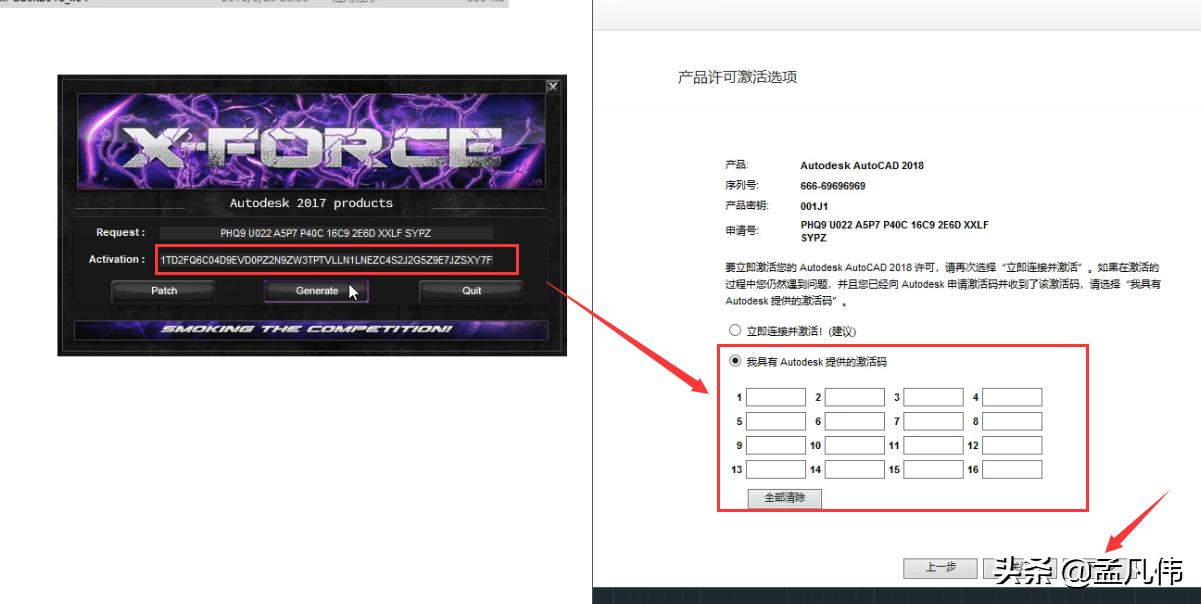Select the 立即连接并激活 radio option
The image size is (1201, 604).
tap(735, 330)
